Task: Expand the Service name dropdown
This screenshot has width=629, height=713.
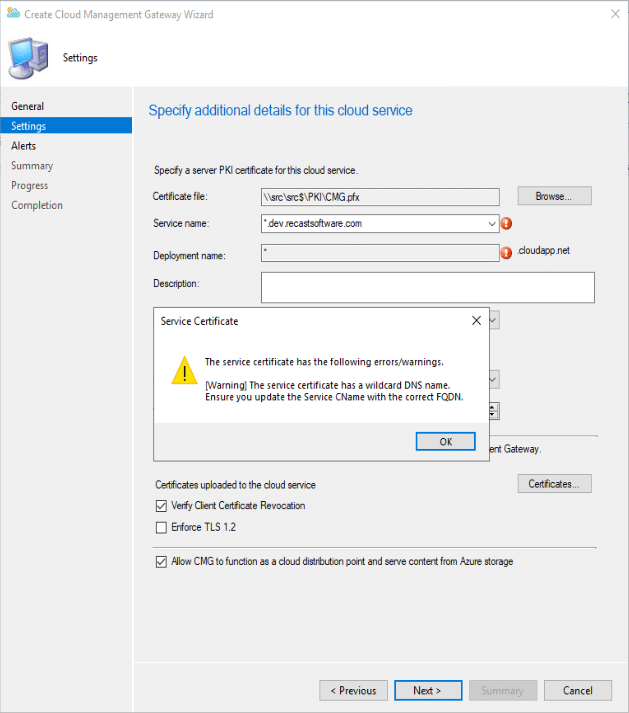Action: [x=491, y=224]
